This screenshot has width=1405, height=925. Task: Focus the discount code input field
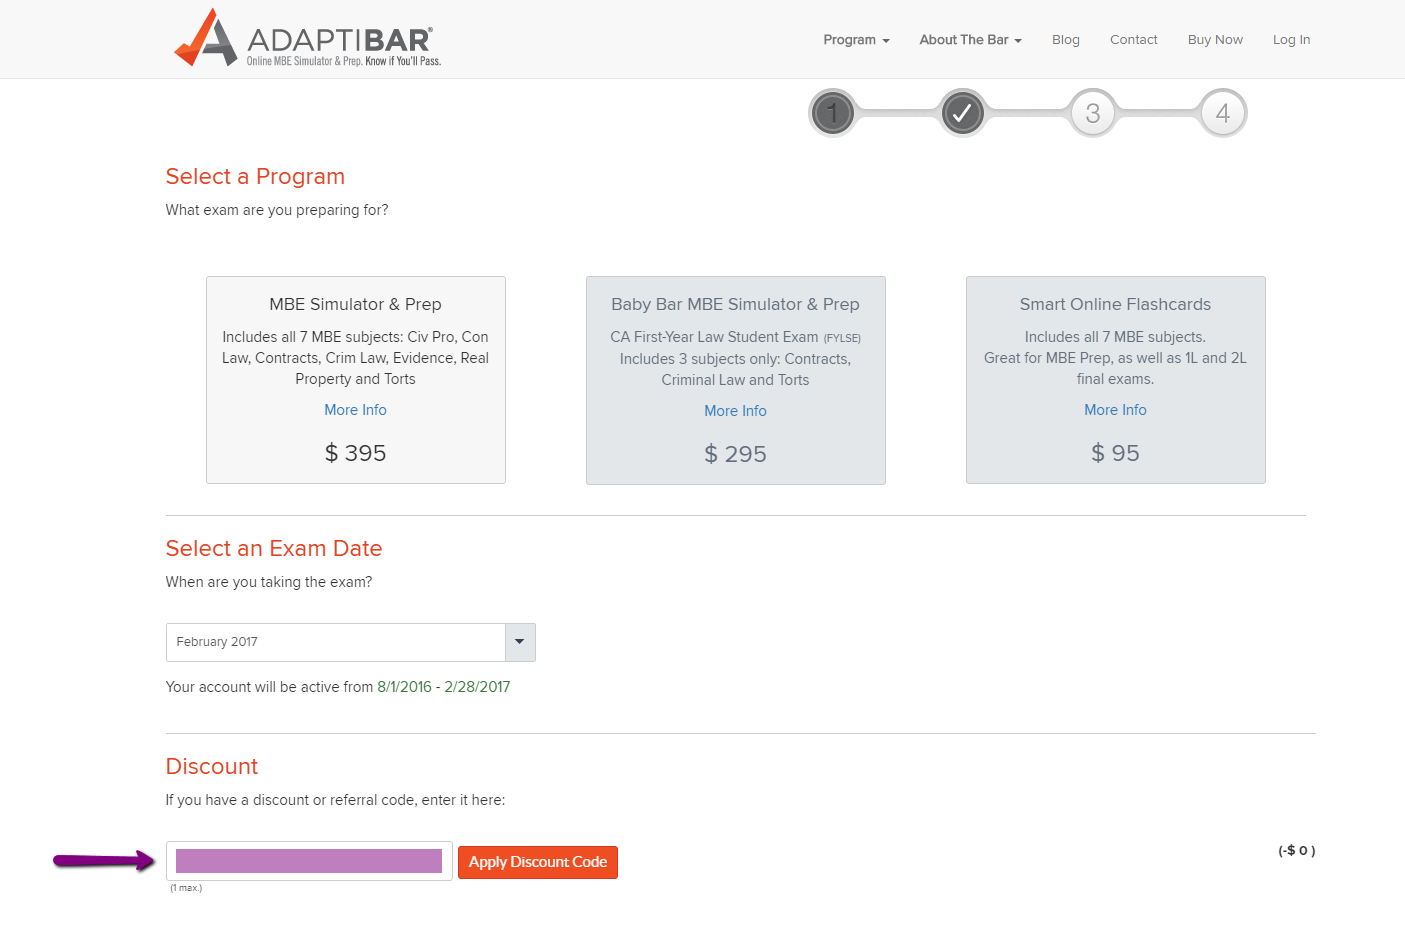309,861
